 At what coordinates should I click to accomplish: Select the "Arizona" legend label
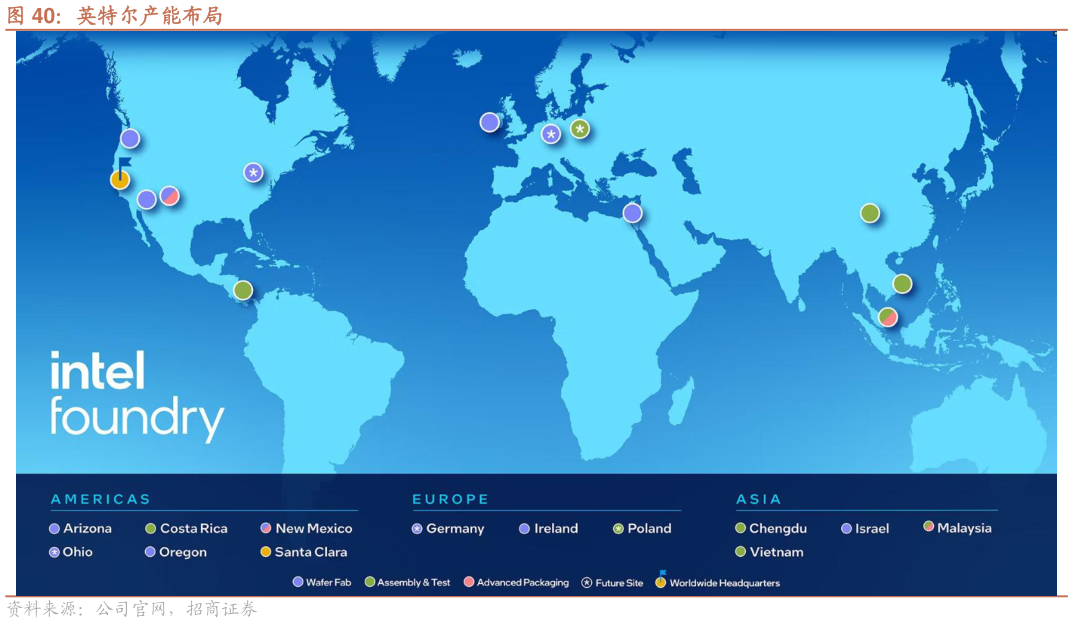click(88, 529)
